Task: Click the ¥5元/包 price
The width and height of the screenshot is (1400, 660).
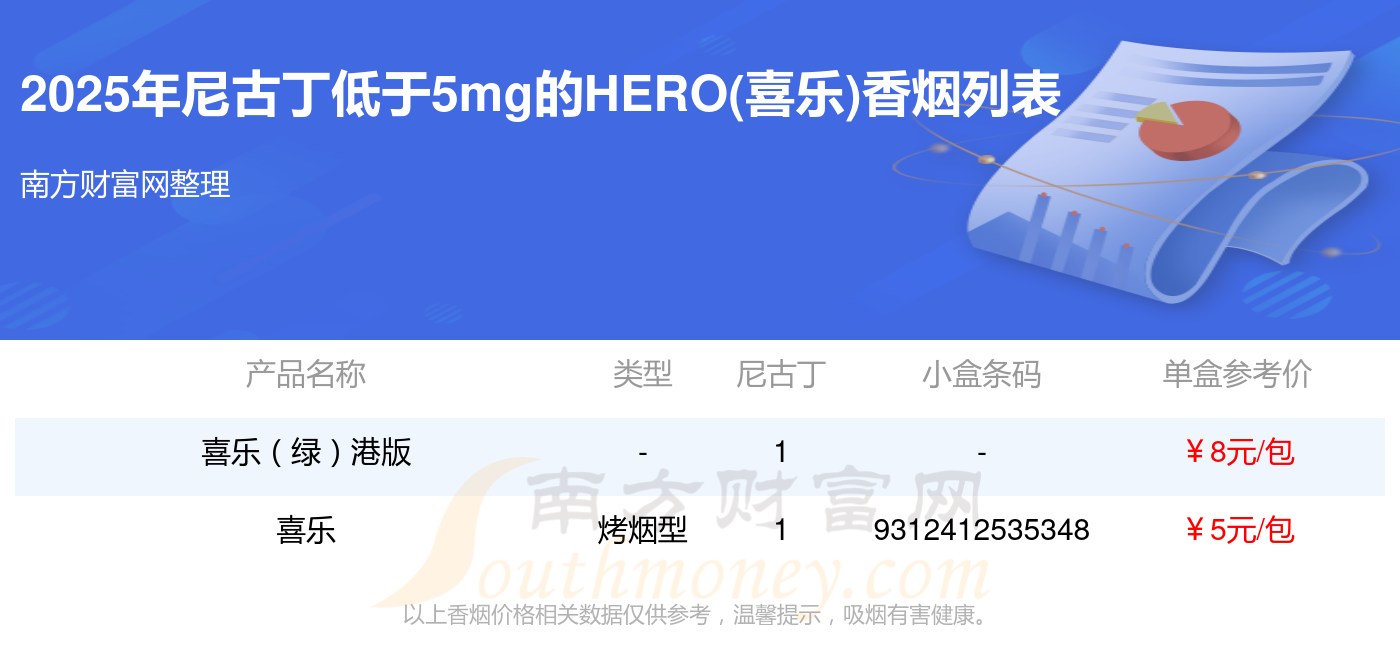Action: tap(1238, 530)
